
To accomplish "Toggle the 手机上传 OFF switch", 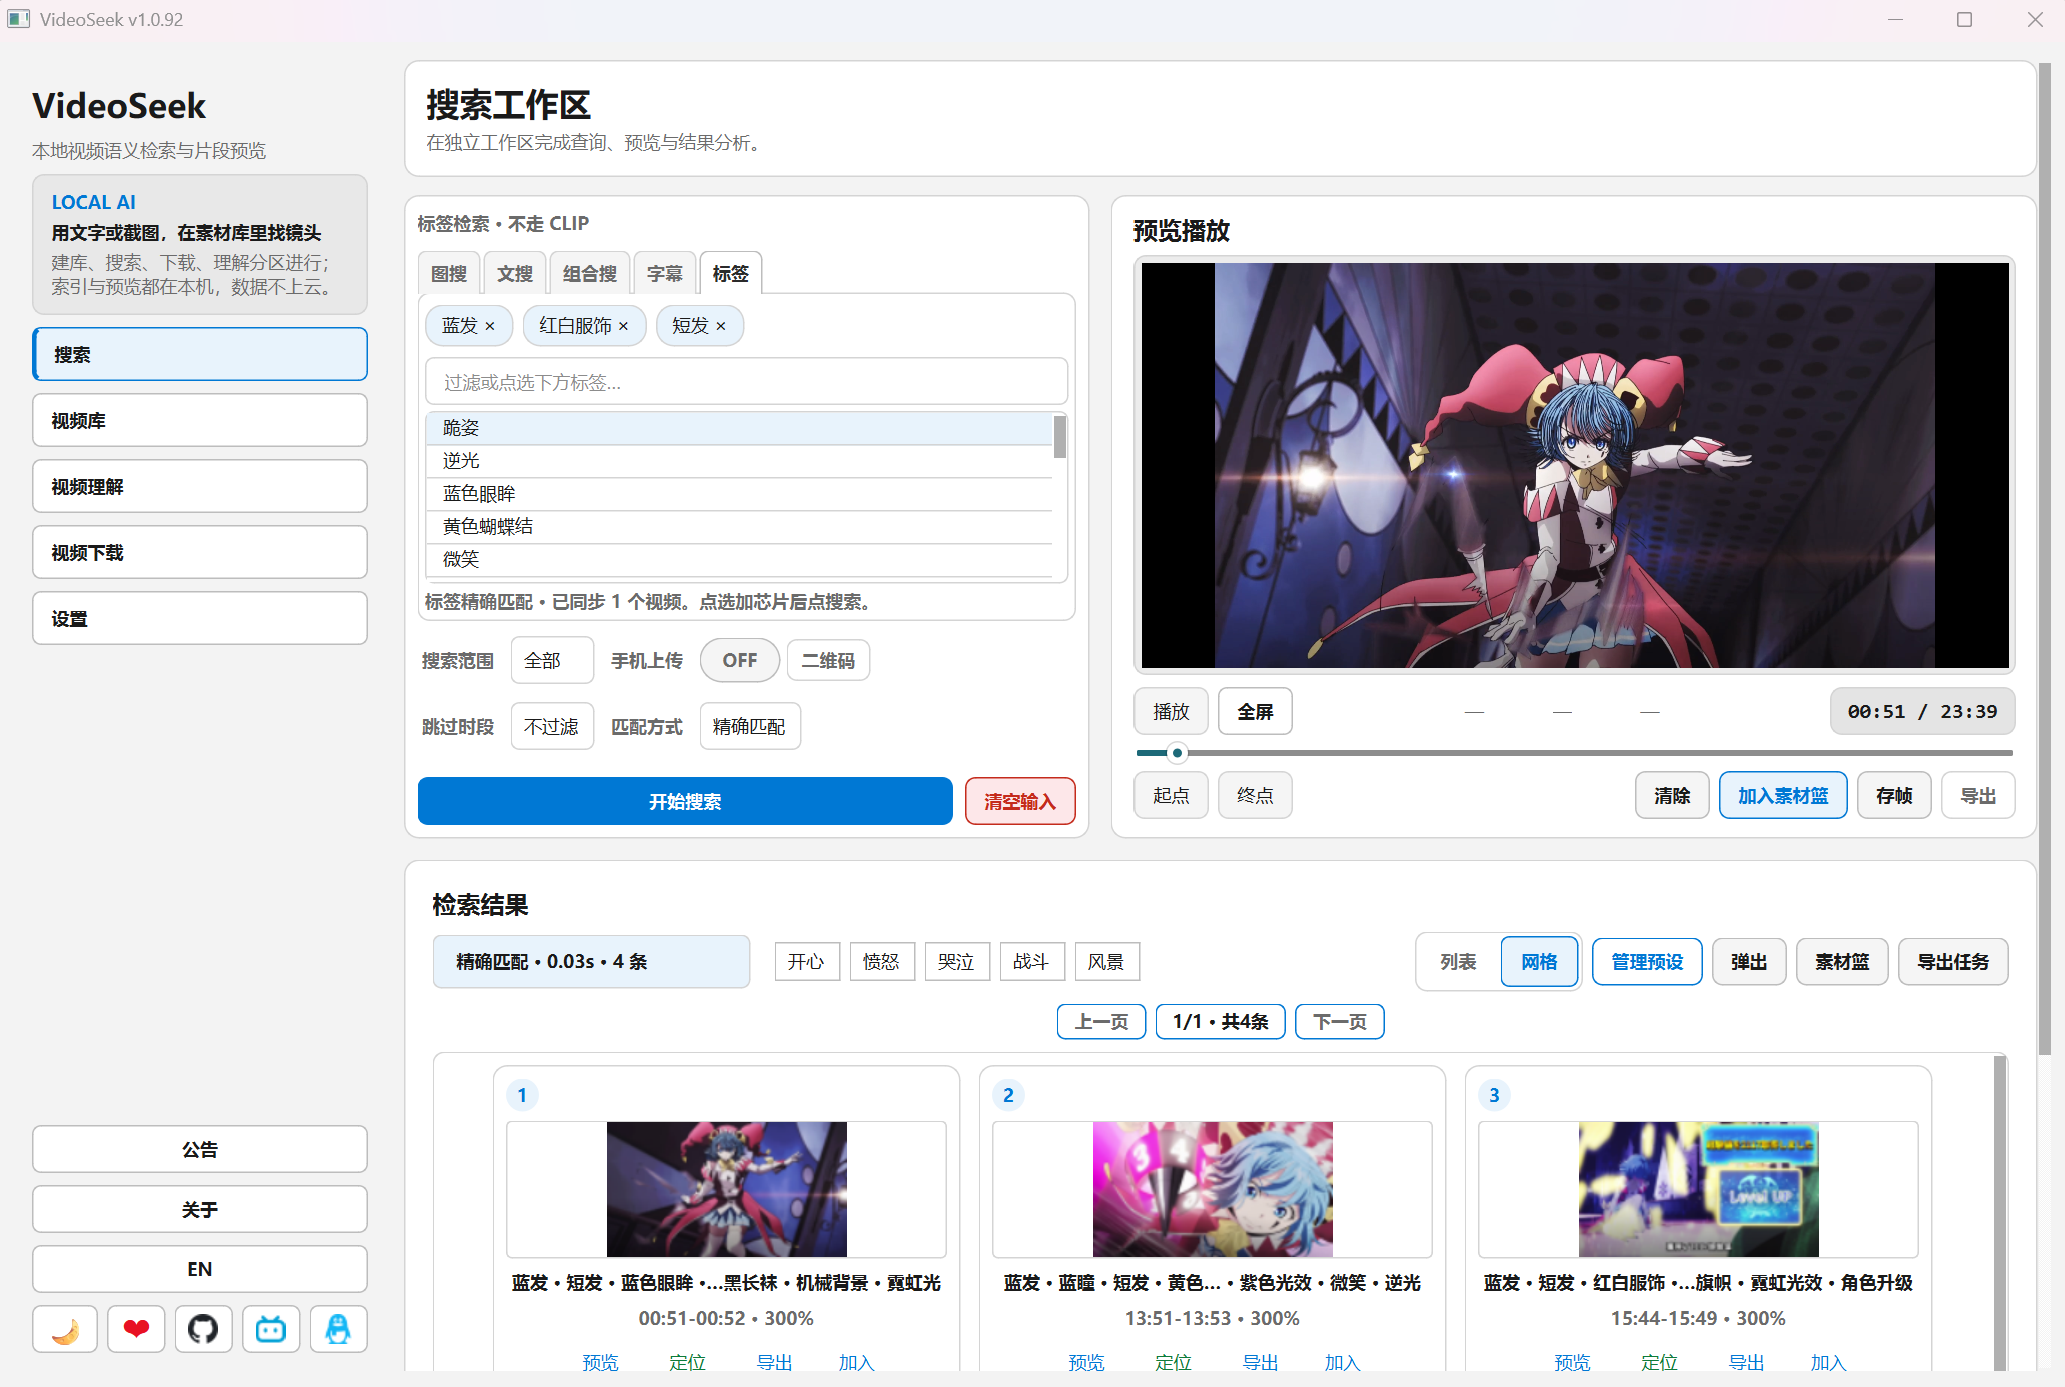I will pyautogui.click(x=739, y=660).
